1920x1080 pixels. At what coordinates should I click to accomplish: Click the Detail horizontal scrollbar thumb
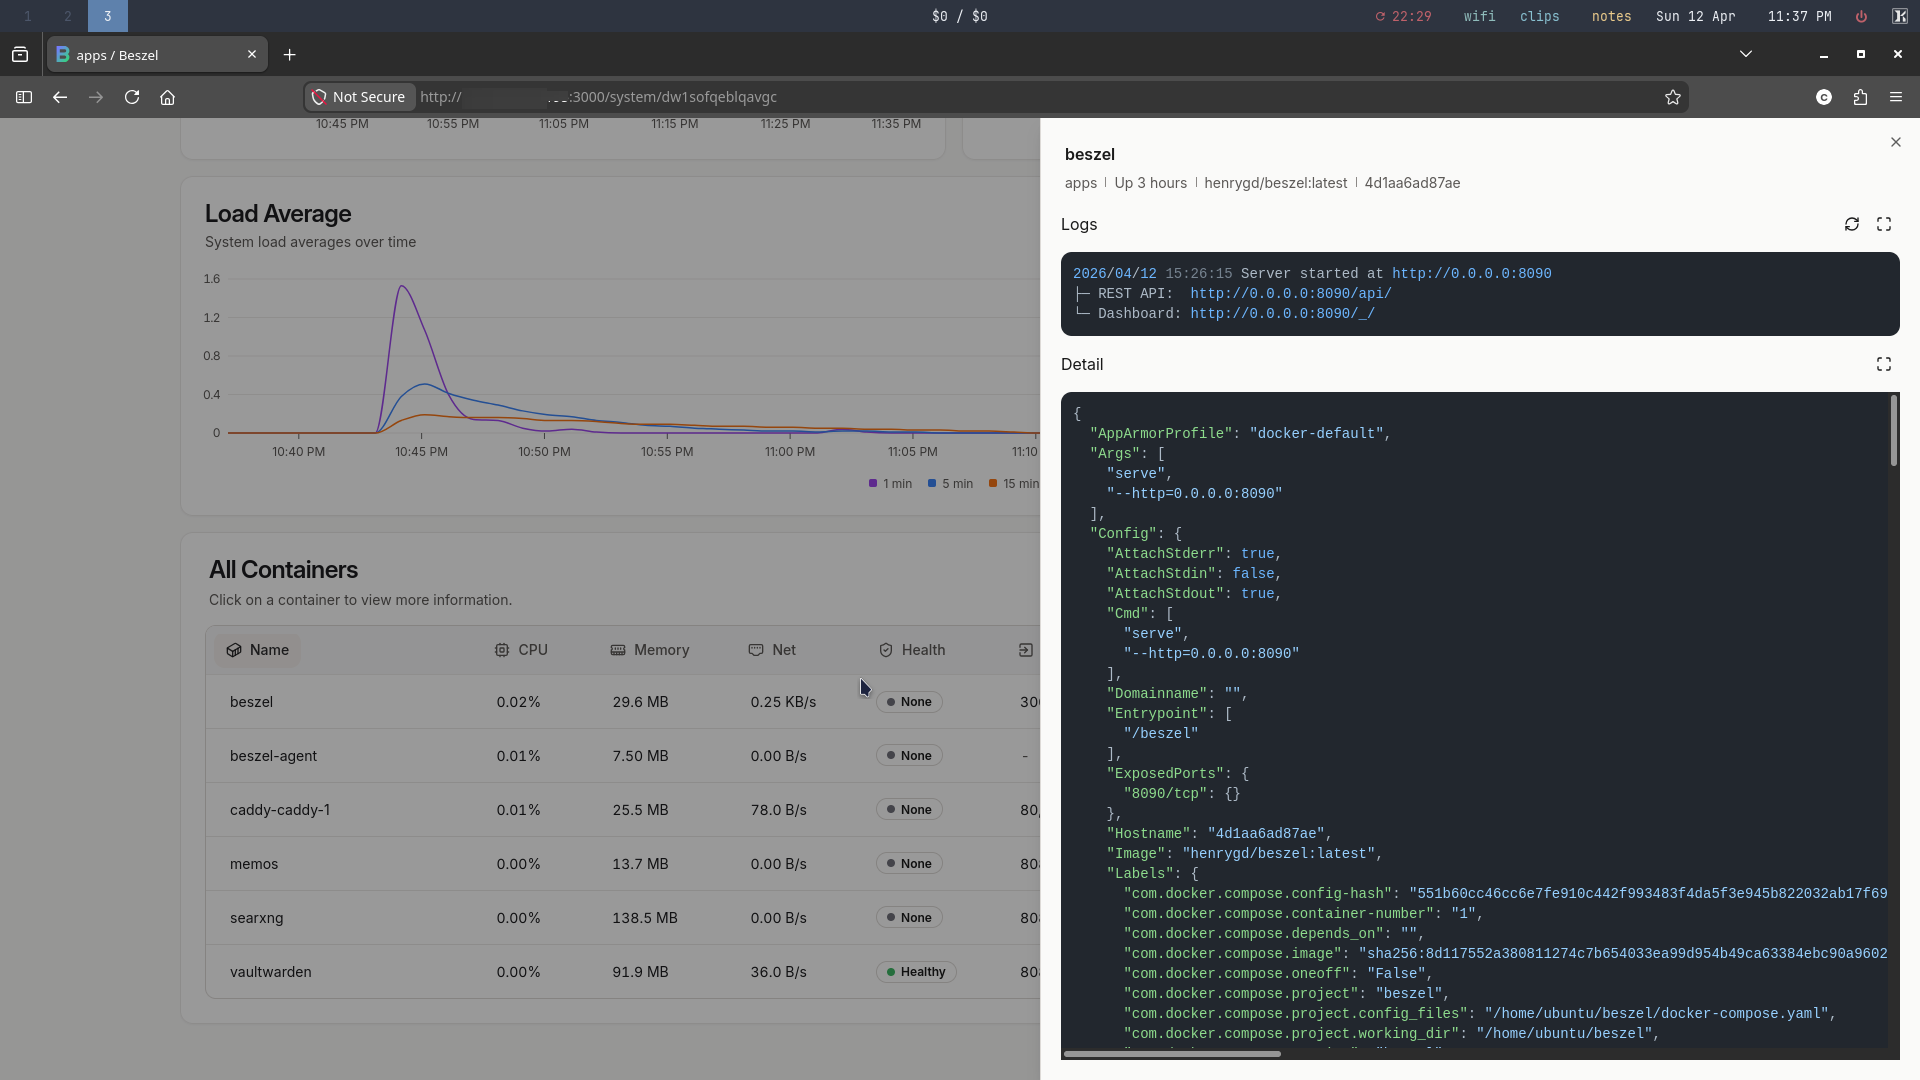pos(1172,1054)
